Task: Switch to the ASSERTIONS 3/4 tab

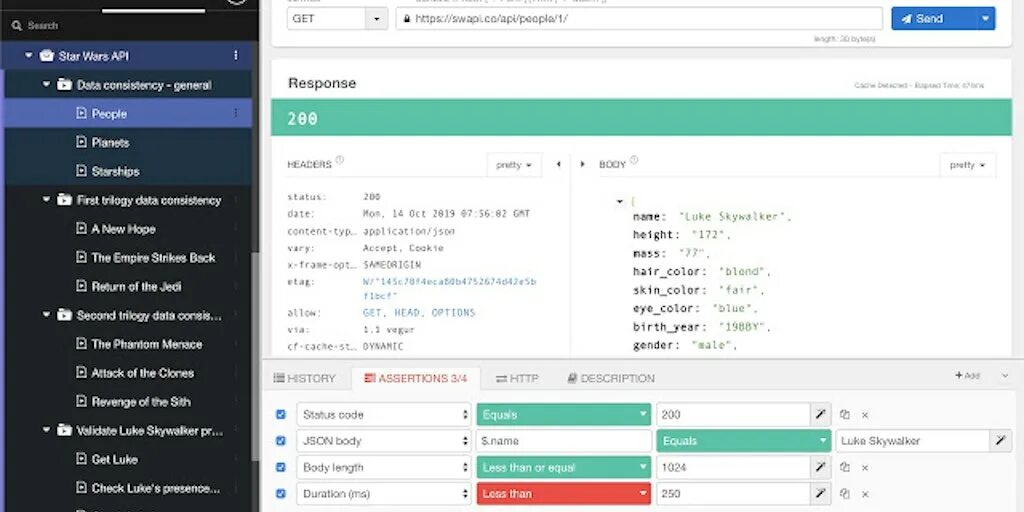Action: [415, 378]
